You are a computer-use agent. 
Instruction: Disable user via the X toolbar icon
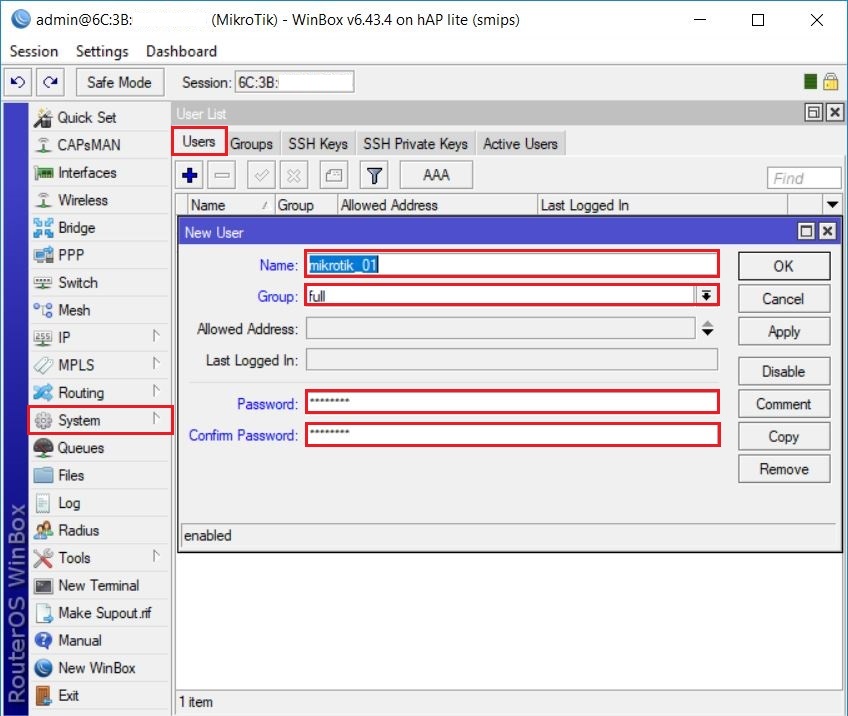(x=293, y=174)
